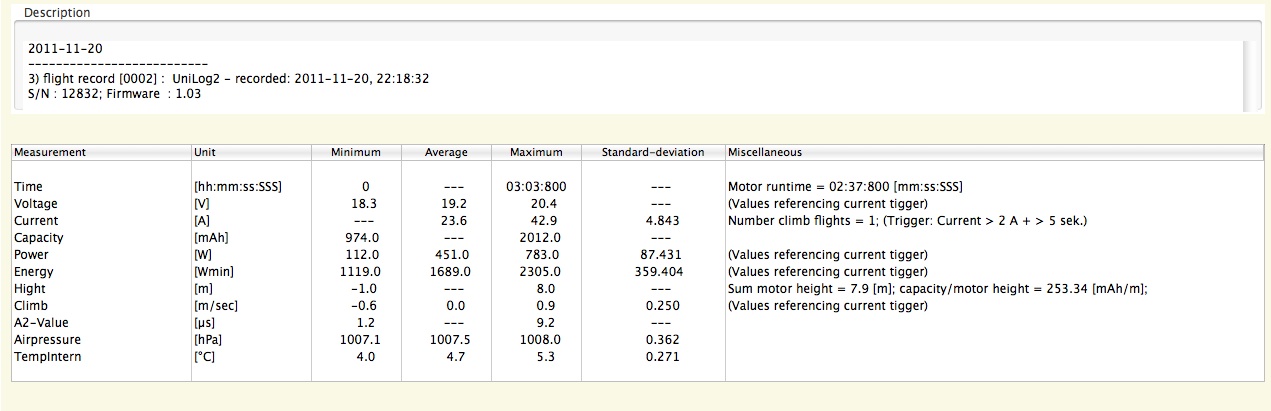The width and height of the screenshot is (1271, 411).
Task: Select the Maximum column header
Action: click(x=536, y=152)
